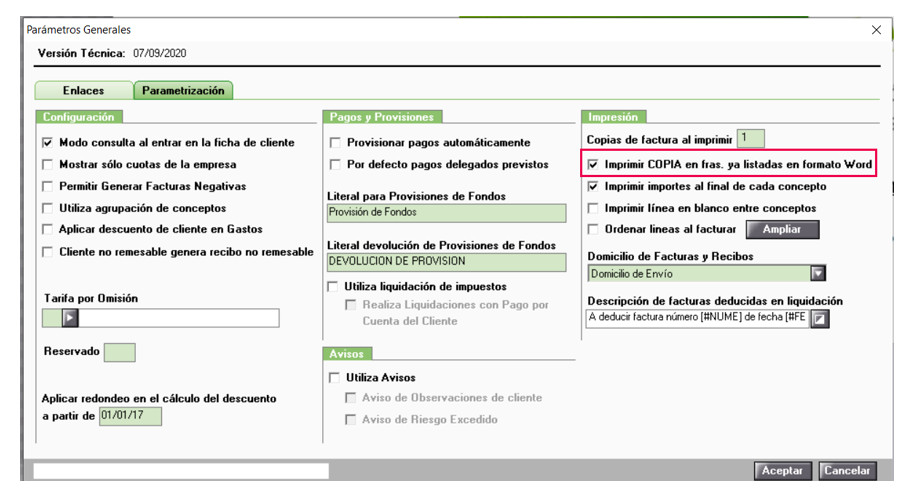Click the Aviso de Riesgo Excedido checkbox

[350, 419]
